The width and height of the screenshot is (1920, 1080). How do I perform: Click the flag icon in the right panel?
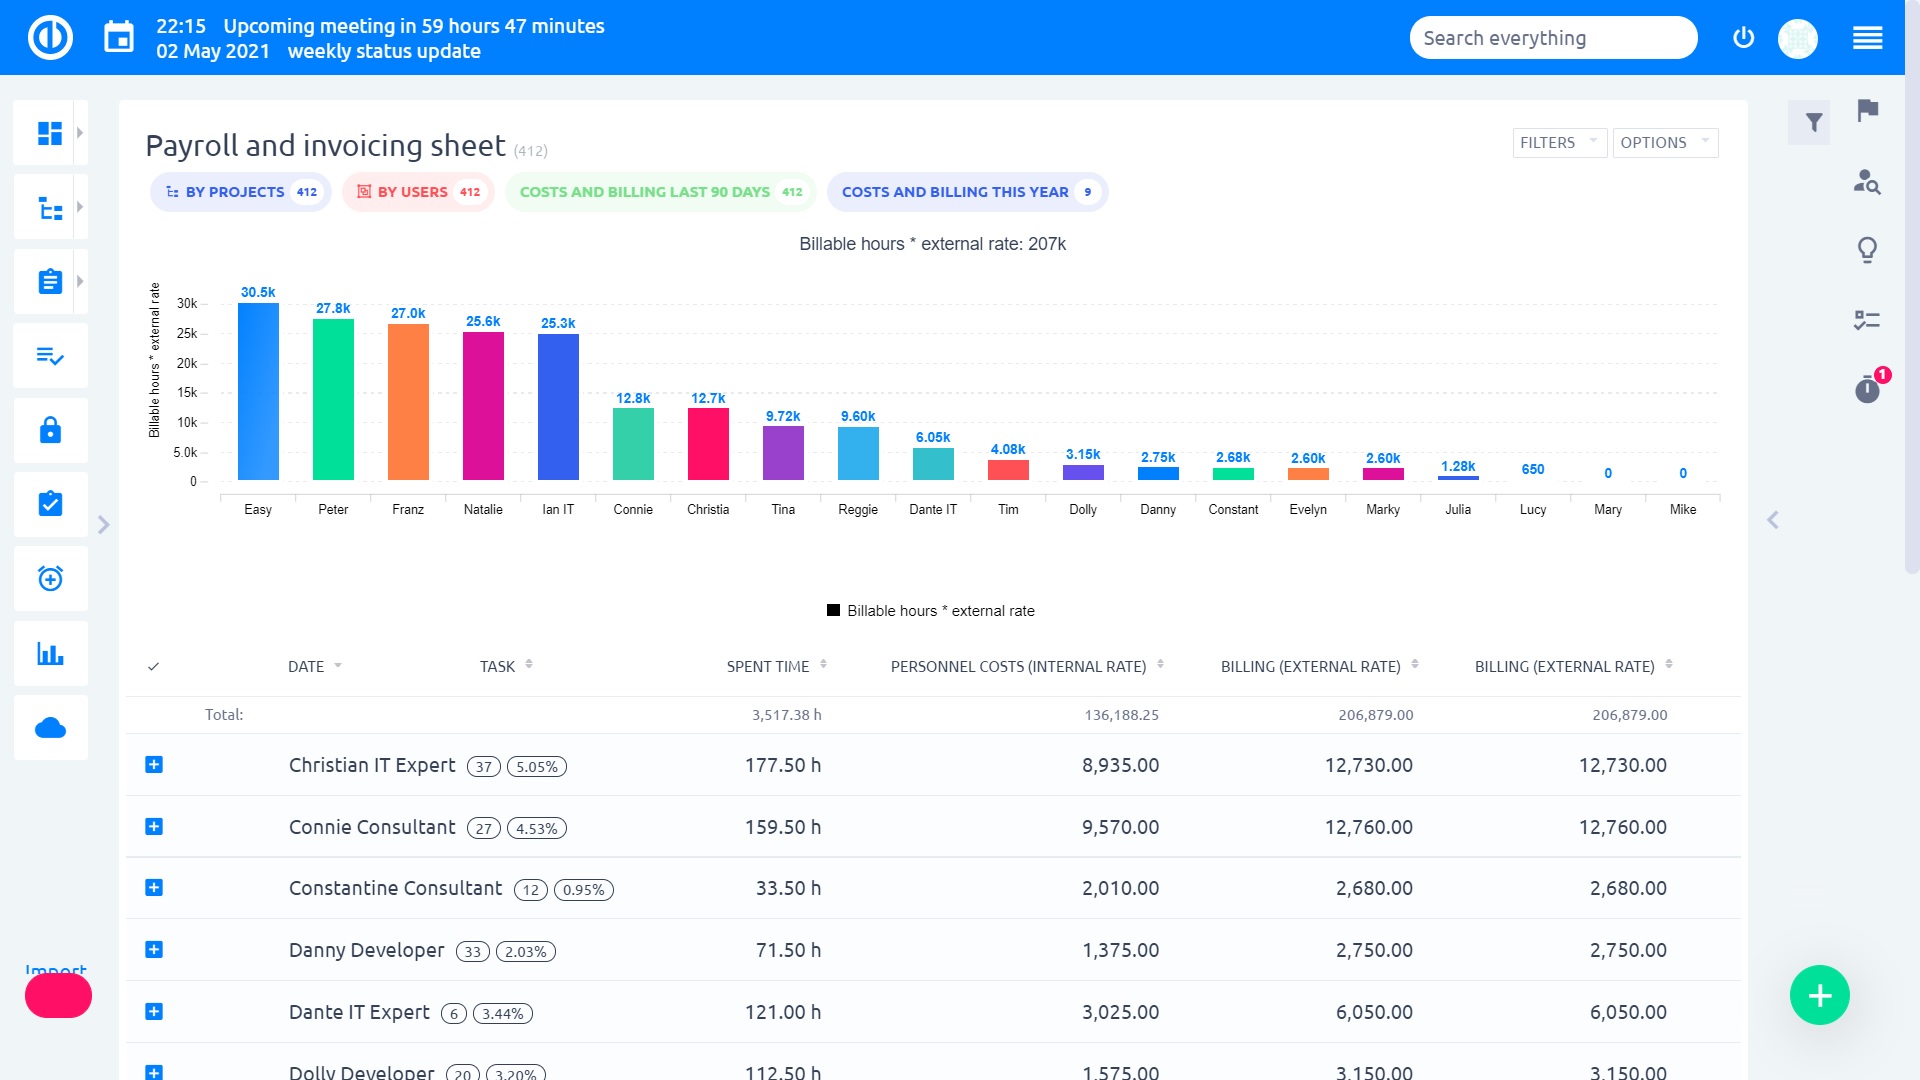[1866, 113]
